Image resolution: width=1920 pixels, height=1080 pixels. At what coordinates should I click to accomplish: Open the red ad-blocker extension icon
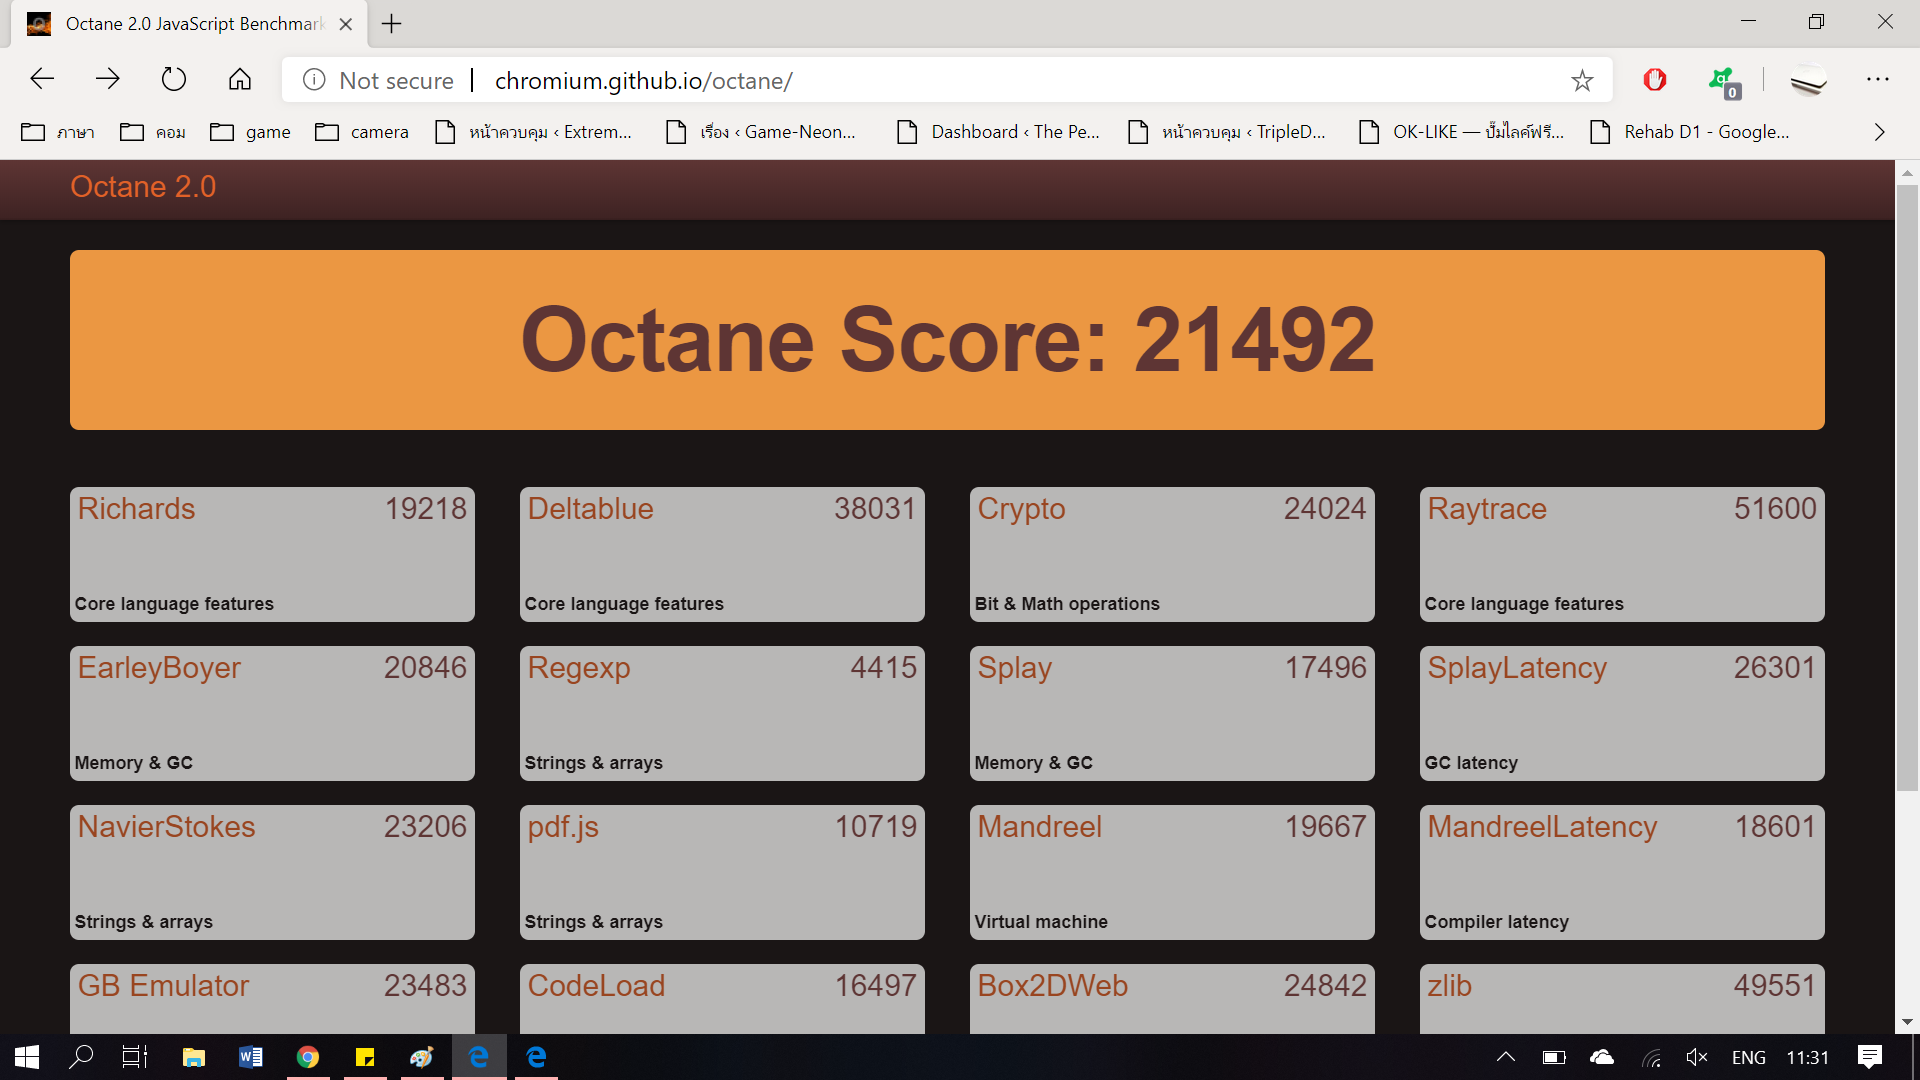tap(1655, 80)
